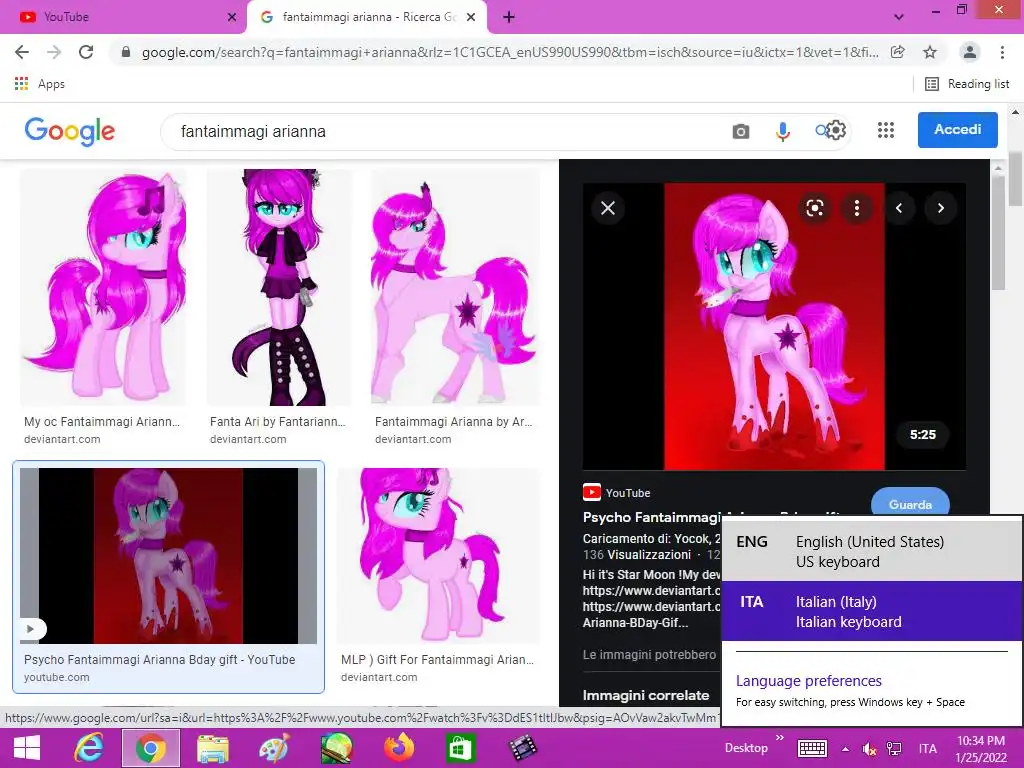This screenshot has width=1024, height=768.
Task: Click the Chrome taskbar icon
Action: click(x=150, y=748)
